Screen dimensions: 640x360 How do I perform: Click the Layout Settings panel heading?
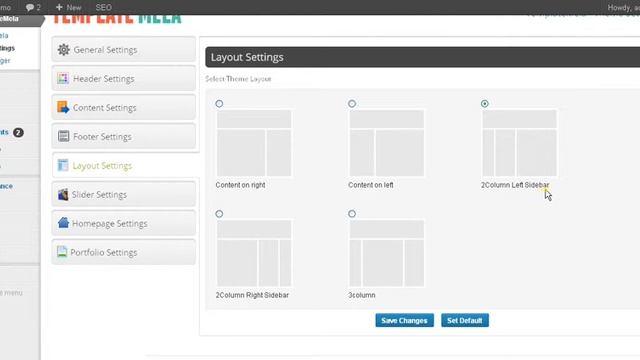point(422,57)
